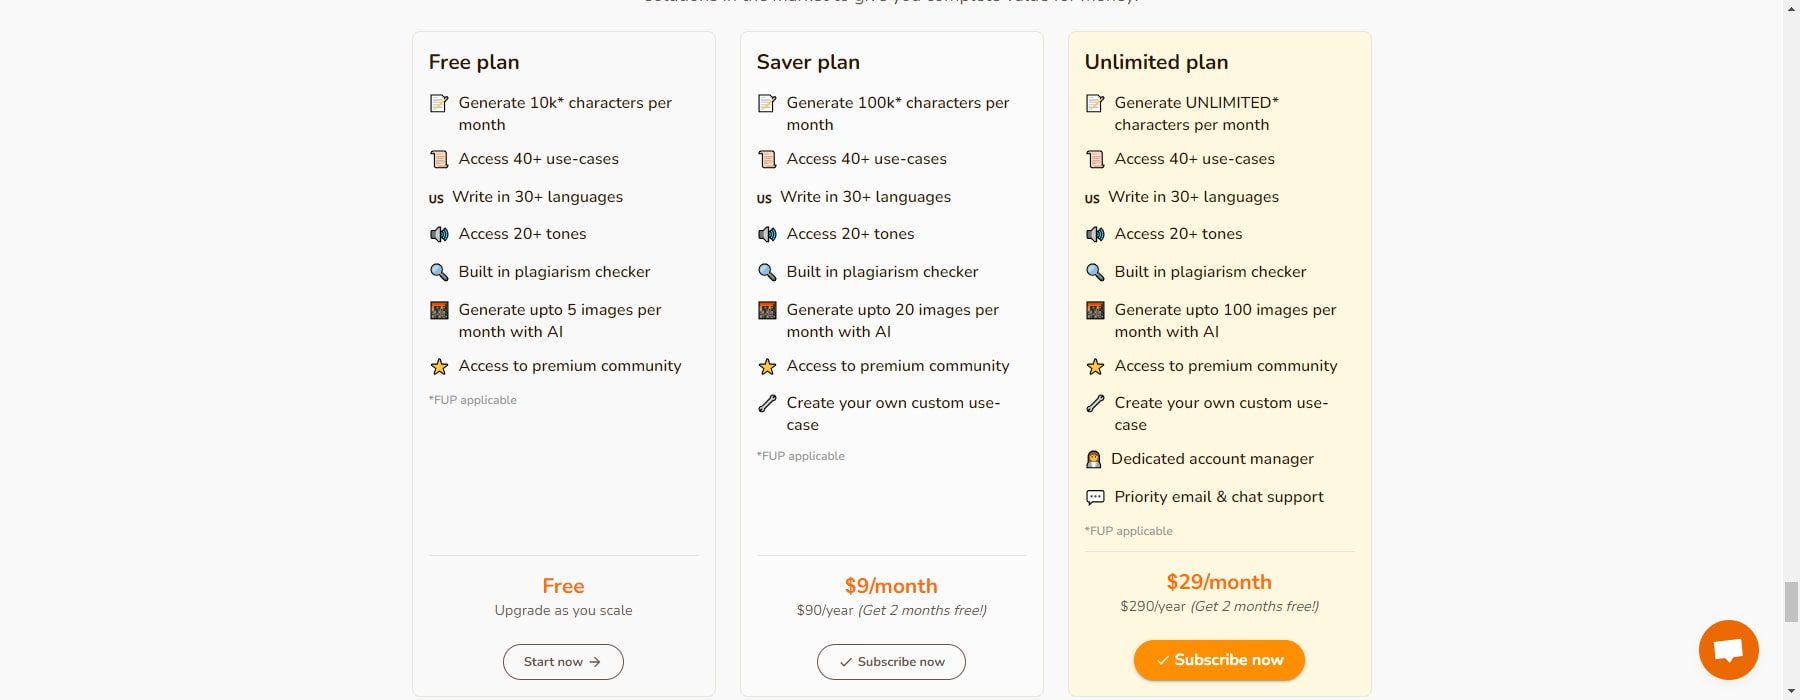Click the FUP applicable footnote in Free plan
The height and width of the screenshot is (700, 1800).
point(472,400)
